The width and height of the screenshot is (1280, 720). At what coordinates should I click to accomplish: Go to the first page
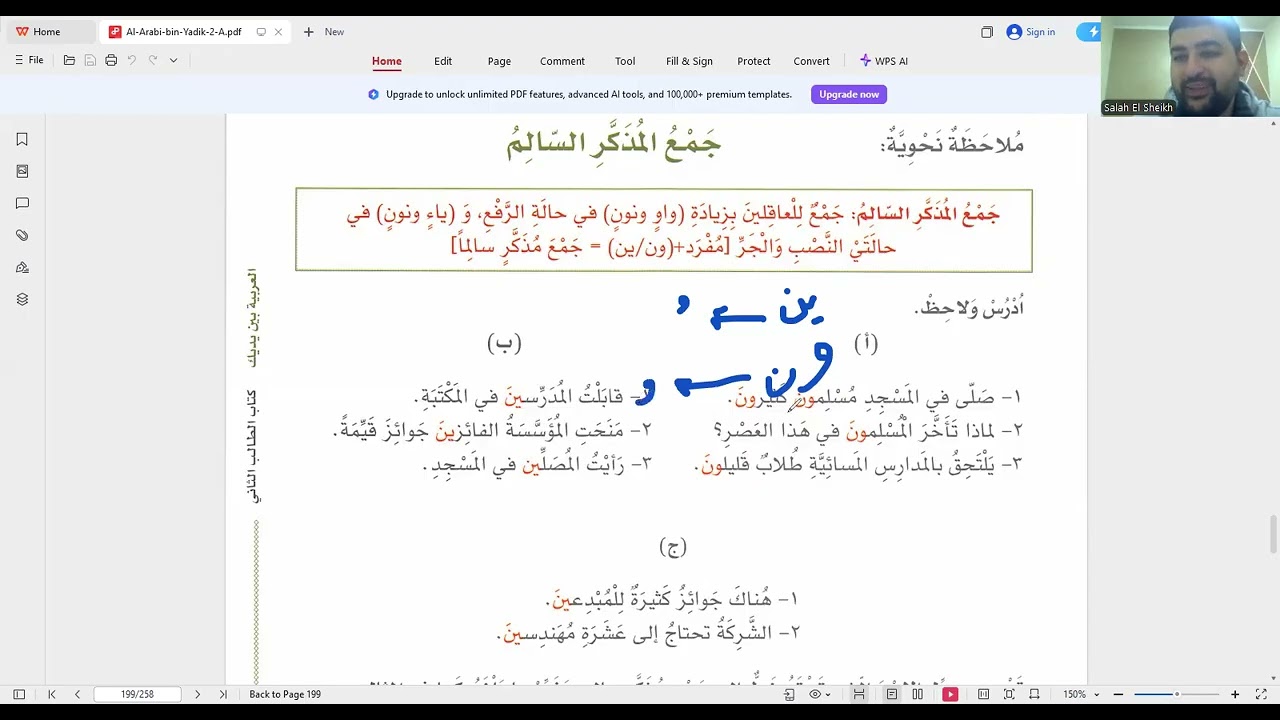(52, 694)
